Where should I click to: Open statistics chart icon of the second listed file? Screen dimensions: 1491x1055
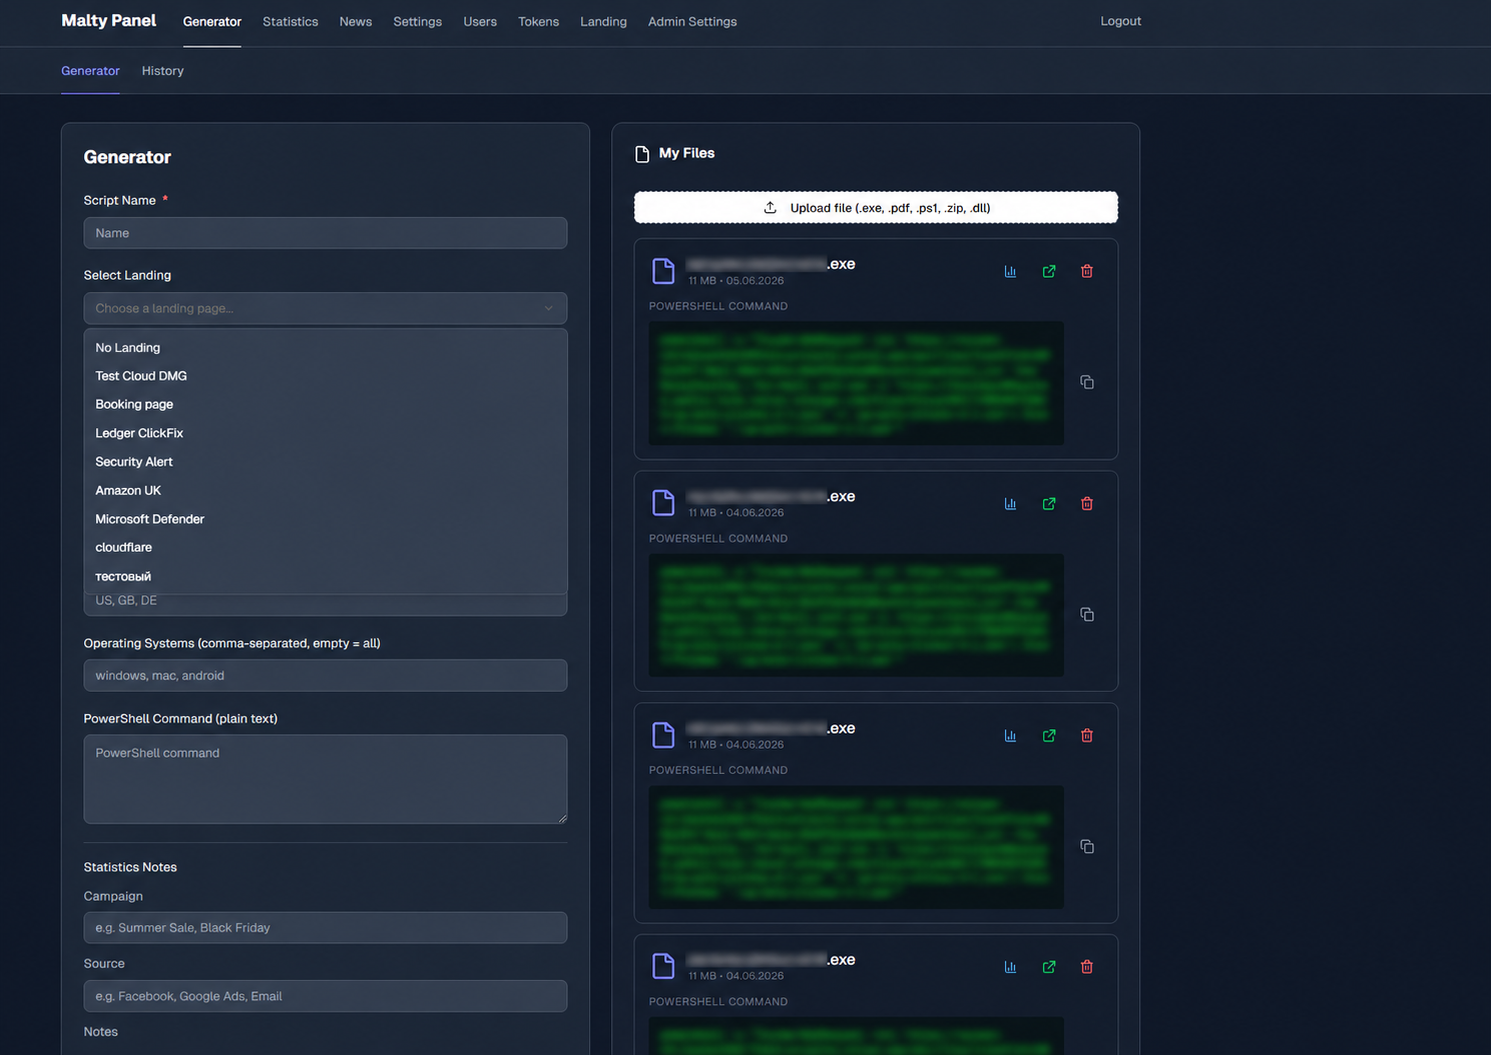click(1010, 504)
